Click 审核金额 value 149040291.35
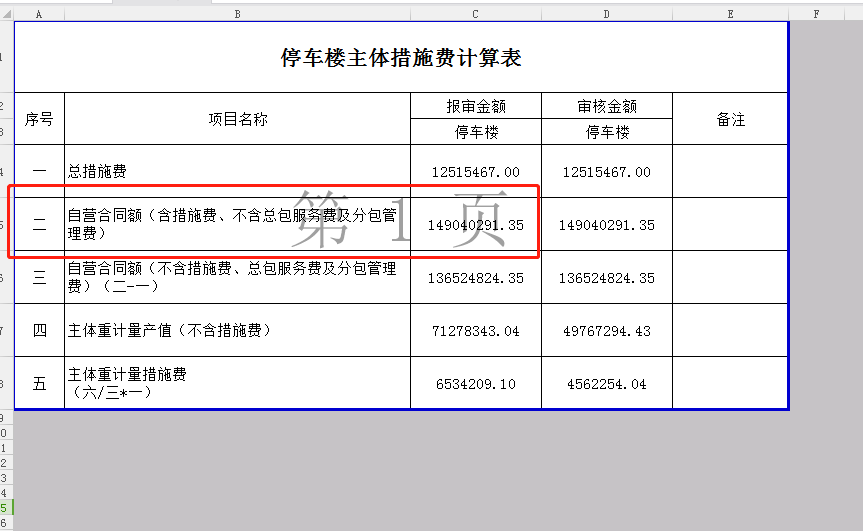 (x=607, y=224)
